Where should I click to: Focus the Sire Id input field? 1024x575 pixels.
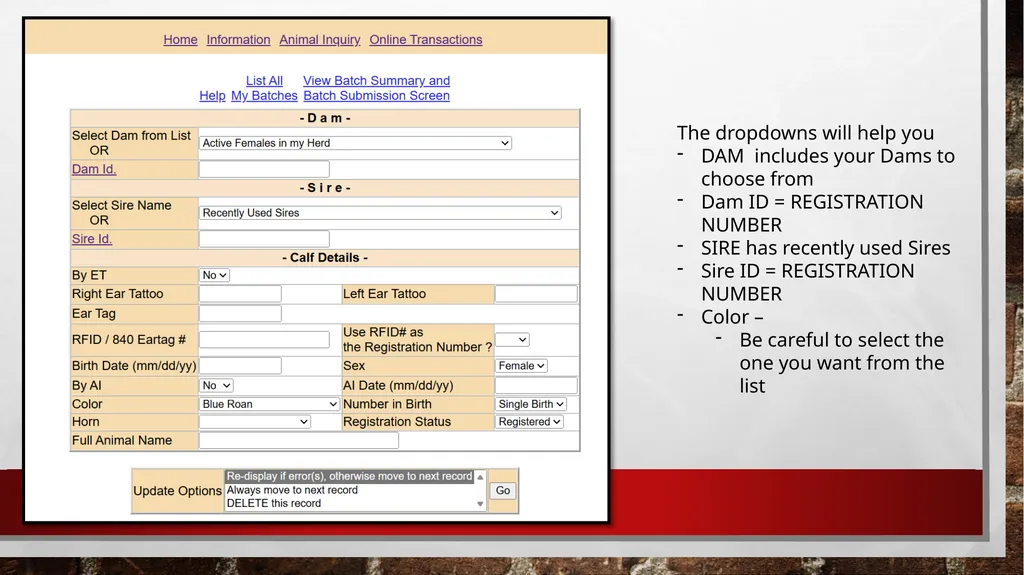coord(264,239)
